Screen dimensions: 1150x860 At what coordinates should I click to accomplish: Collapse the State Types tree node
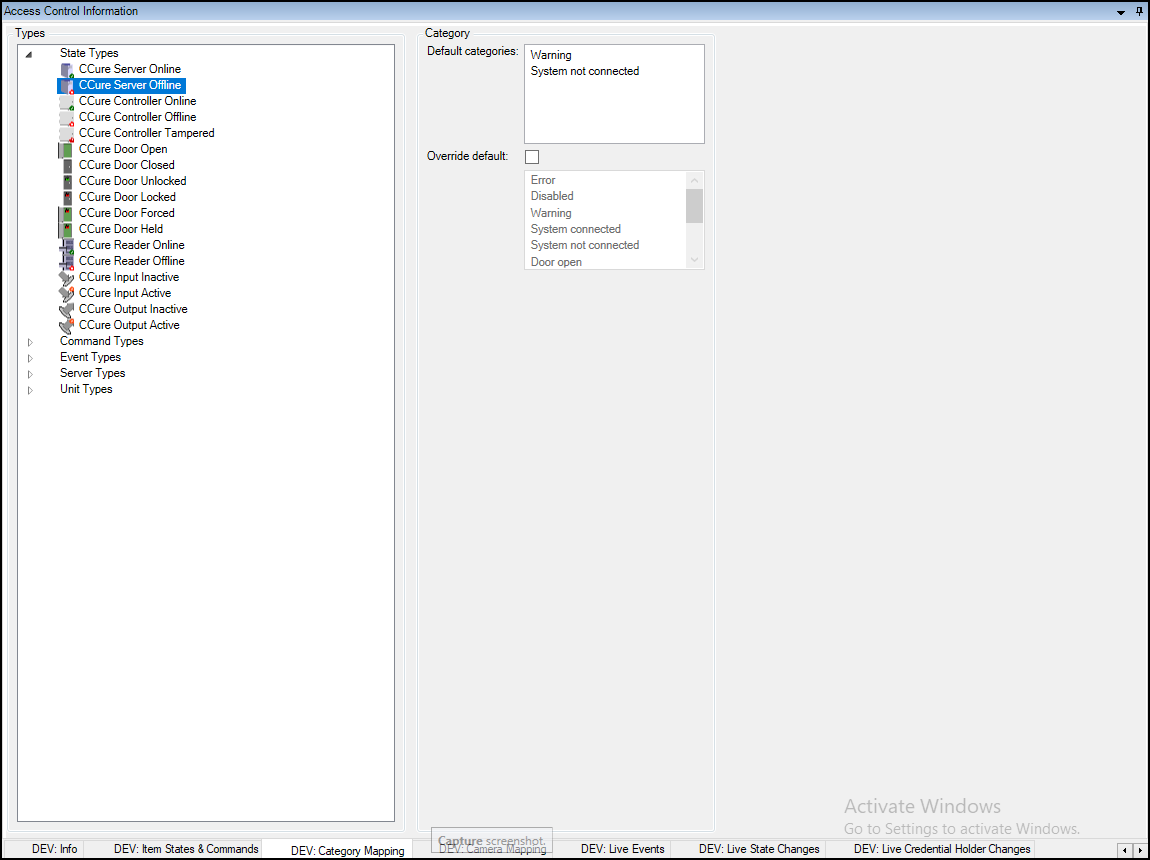tap(30, 53)
